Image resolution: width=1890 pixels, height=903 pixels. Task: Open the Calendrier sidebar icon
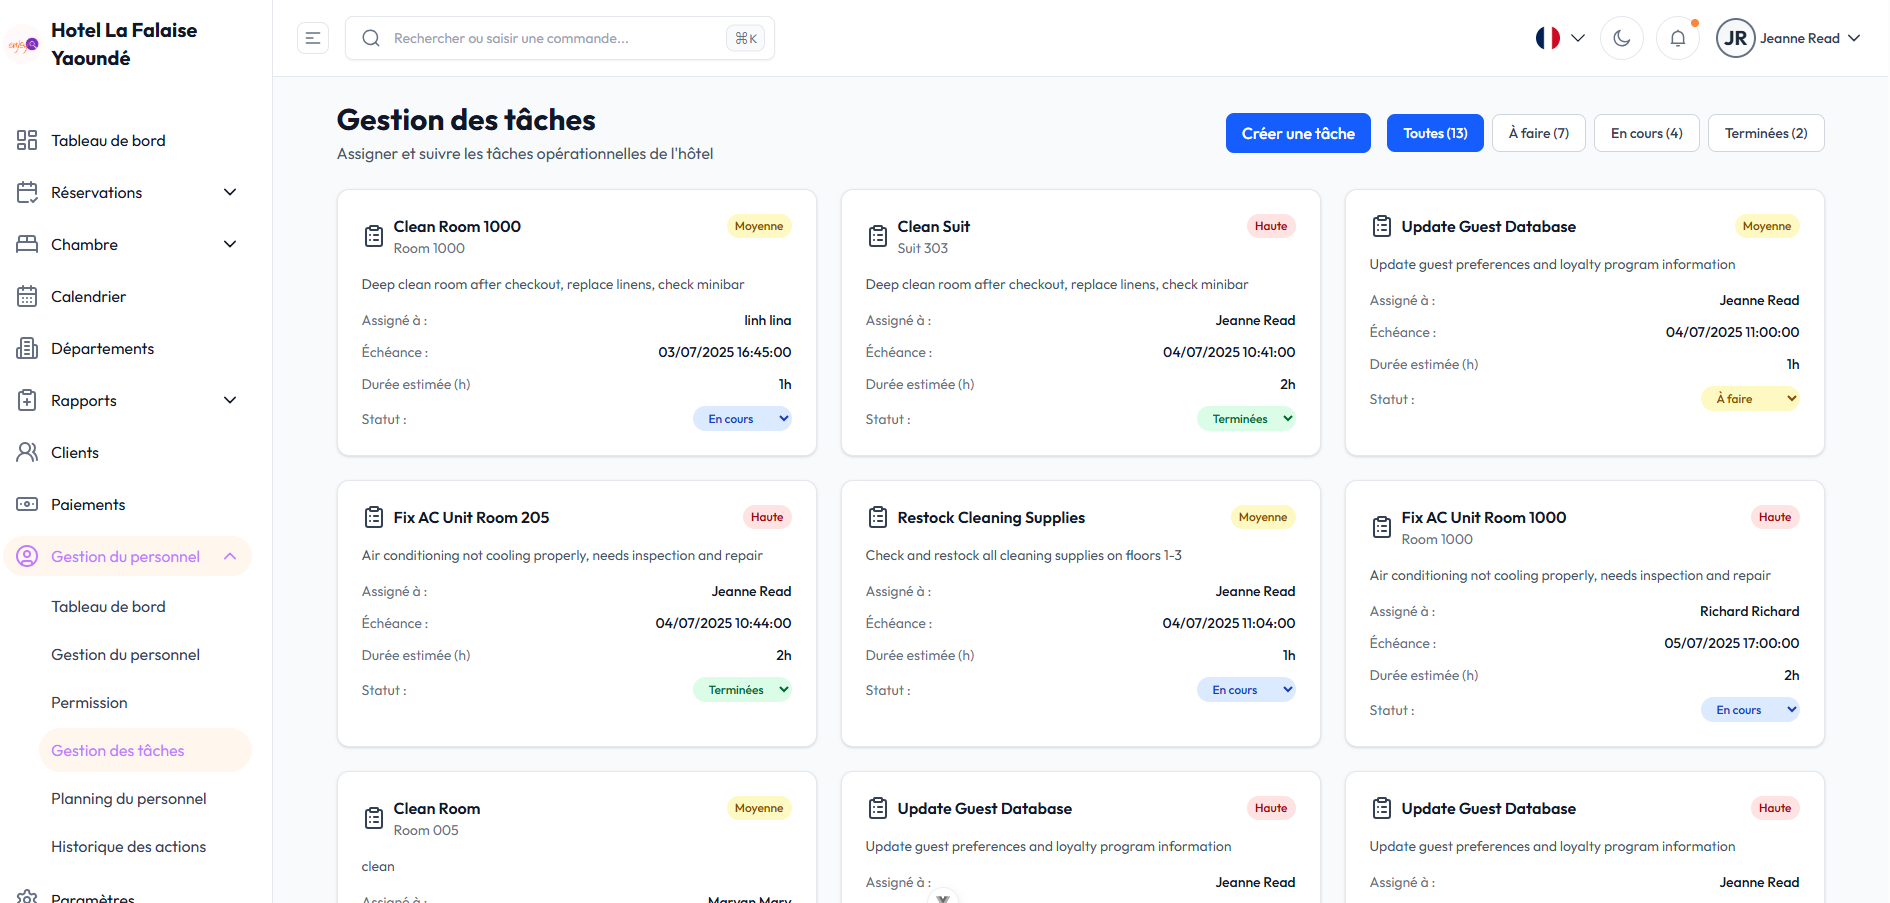point(27,297)
